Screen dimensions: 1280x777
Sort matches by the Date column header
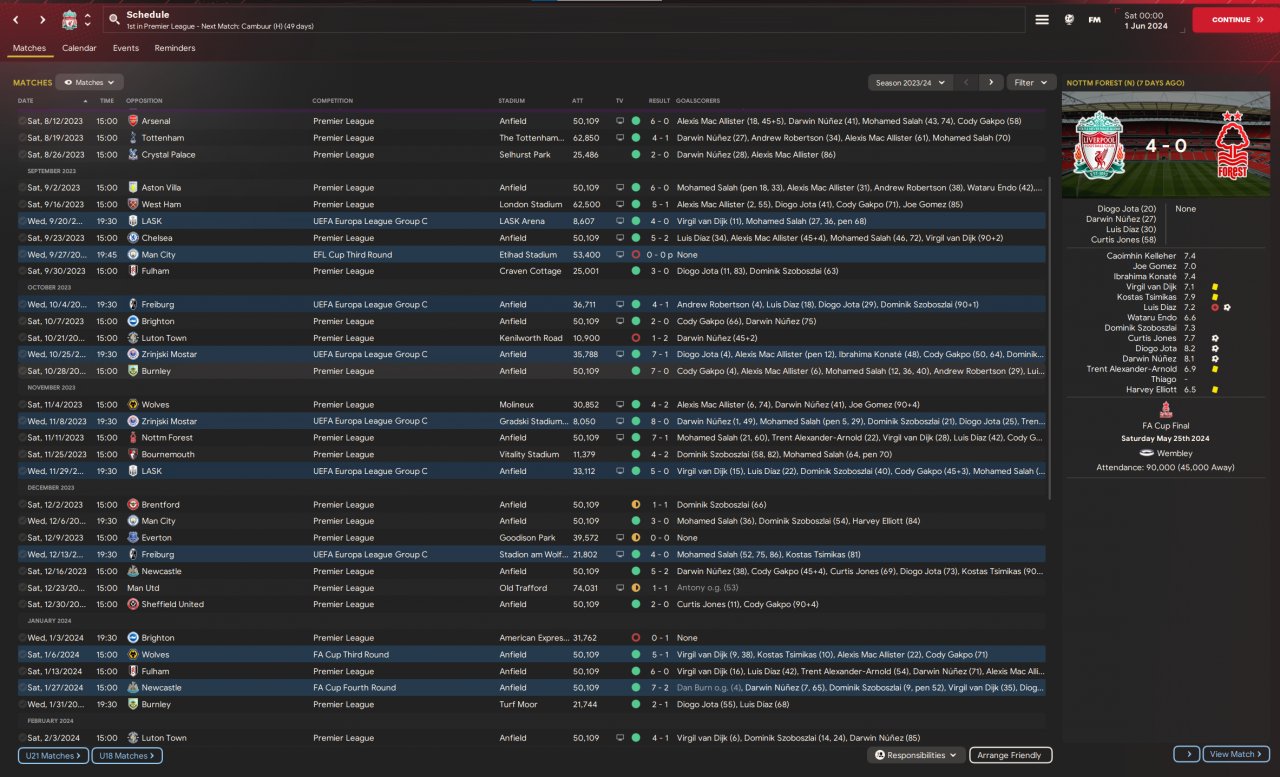26,101
